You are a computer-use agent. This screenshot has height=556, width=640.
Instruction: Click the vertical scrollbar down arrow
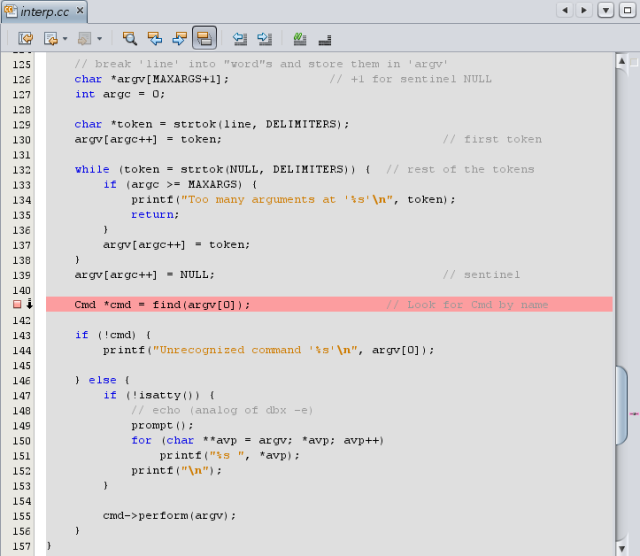[x=622, y=548]
